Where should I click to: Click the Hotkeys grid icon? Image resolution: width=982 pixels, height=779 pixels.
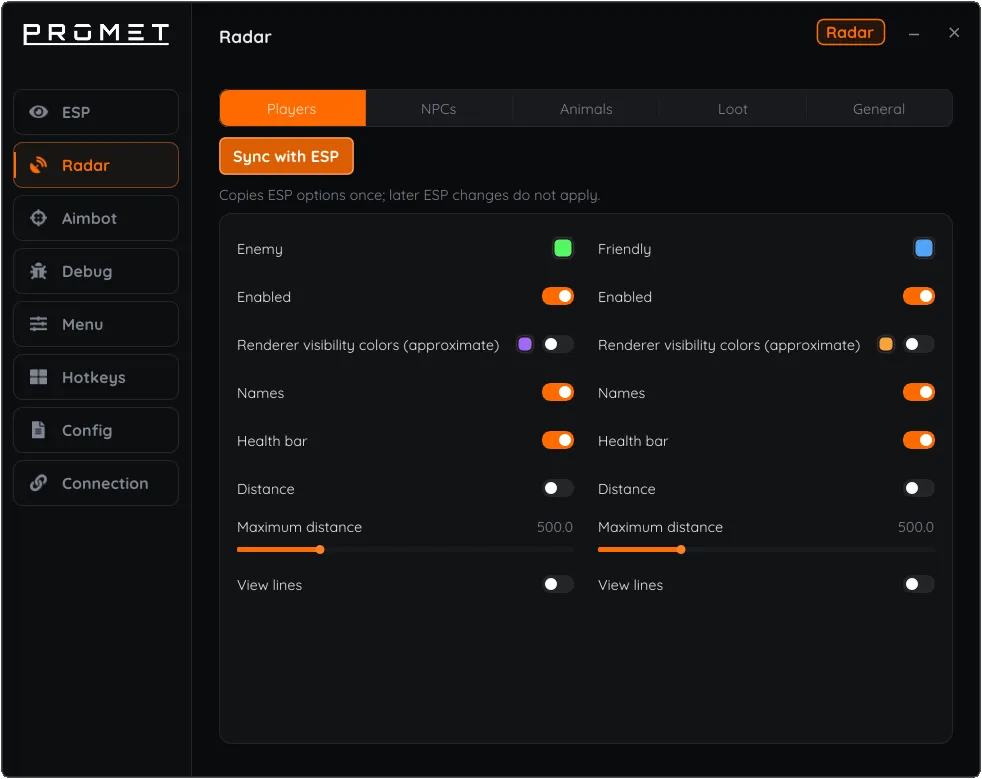point(38,377)
